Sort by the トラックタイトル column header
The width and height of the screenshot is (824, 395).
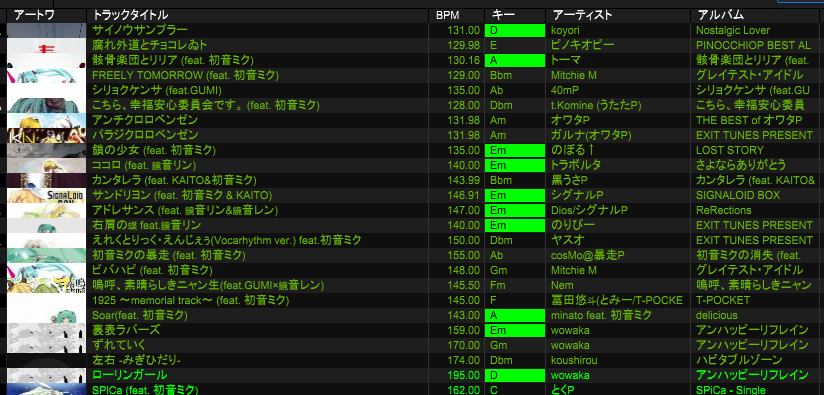tap(130, 15)
